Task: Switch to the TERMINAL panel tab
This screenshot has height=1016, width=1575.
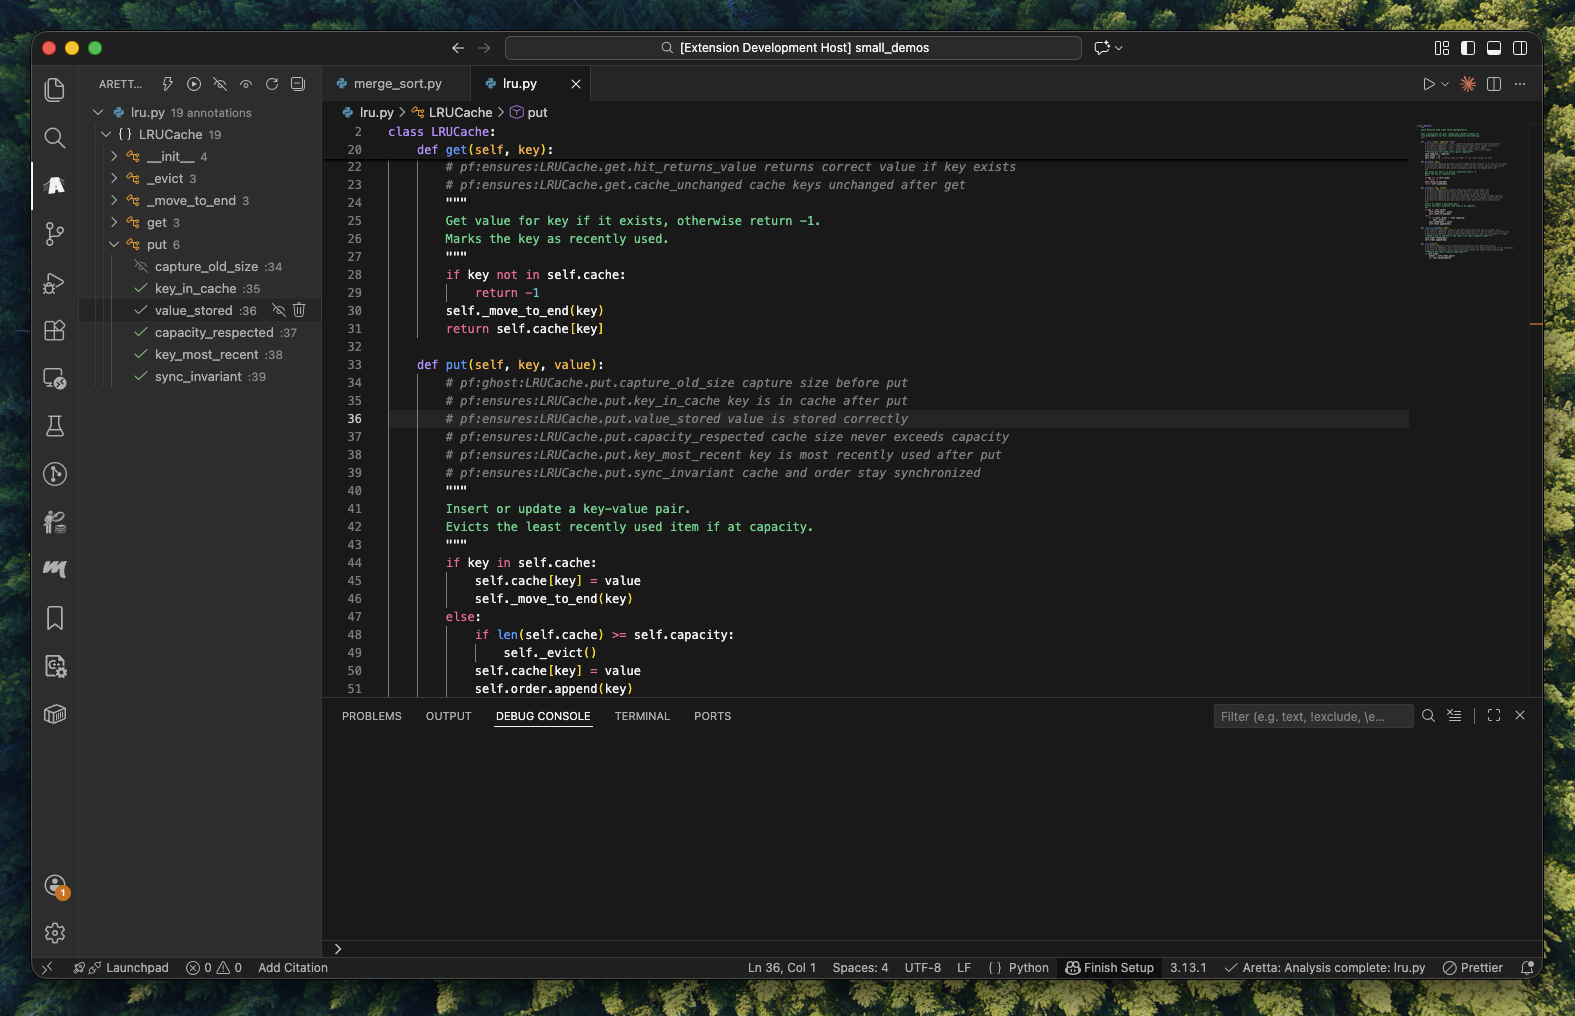Action: pos(642,716)
